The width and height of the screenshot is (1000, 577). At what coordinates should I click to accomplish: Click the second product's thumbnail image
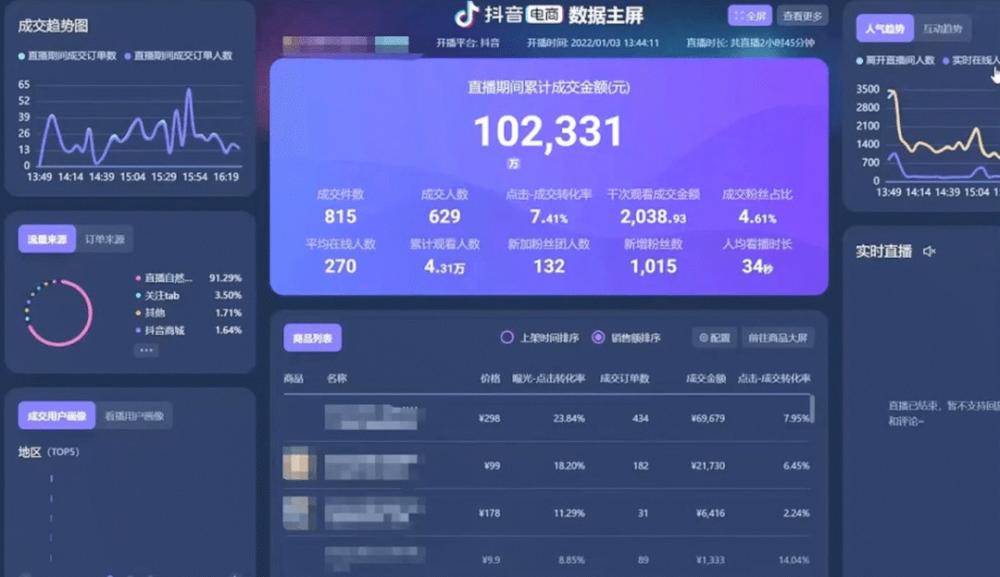coord(299,465)
